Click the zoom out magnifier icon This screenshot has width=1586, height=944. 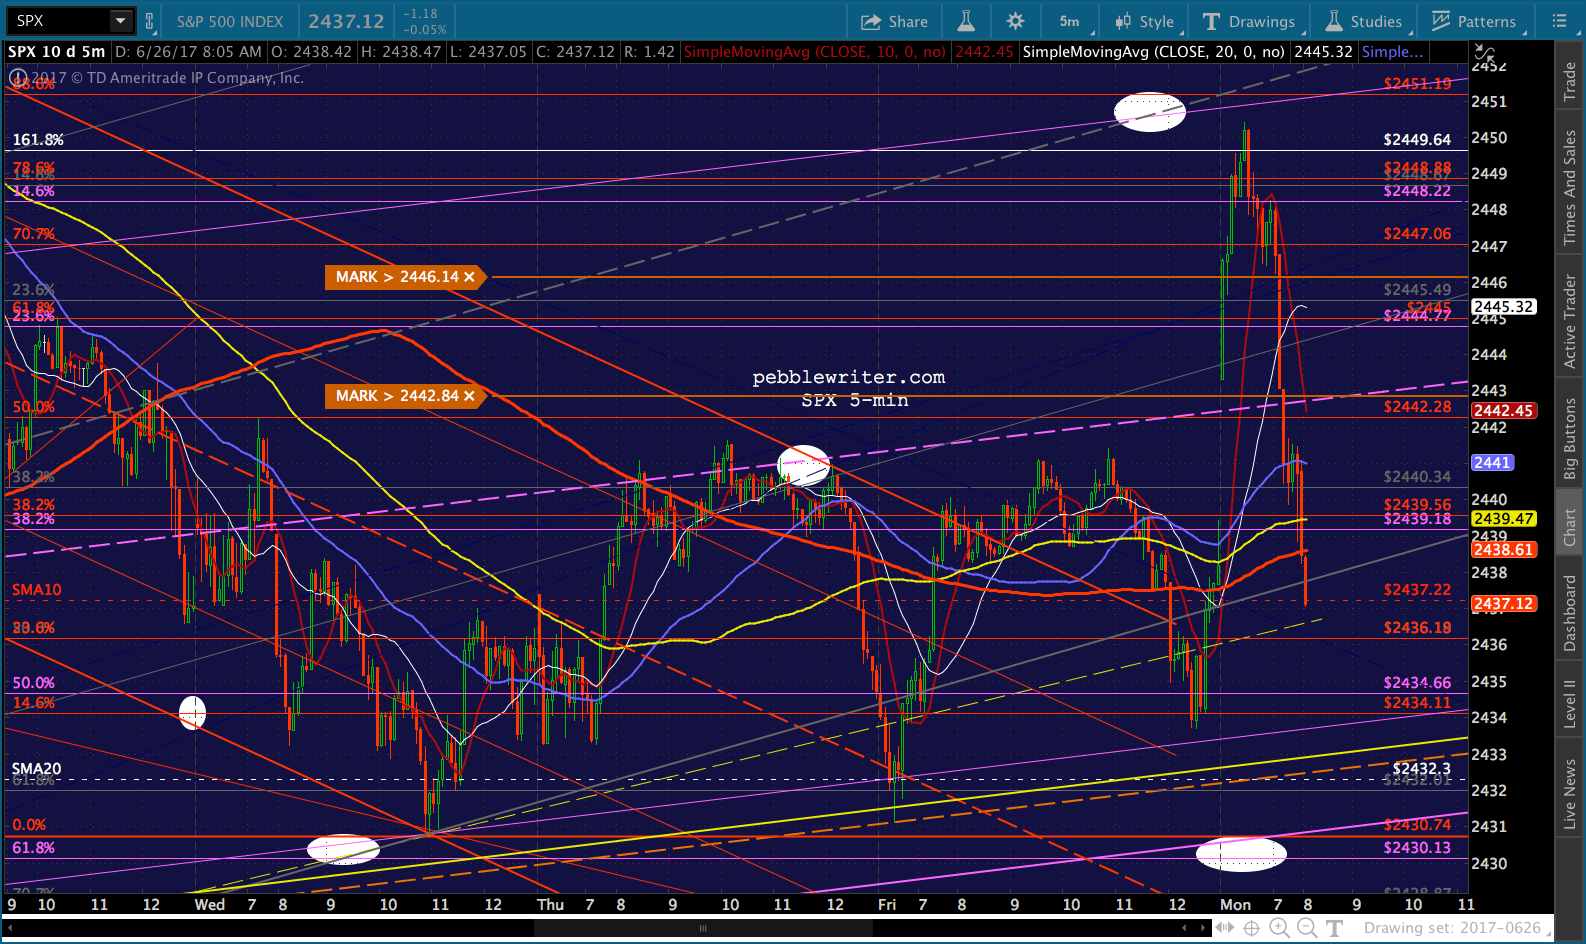[x=1306, y=928]
